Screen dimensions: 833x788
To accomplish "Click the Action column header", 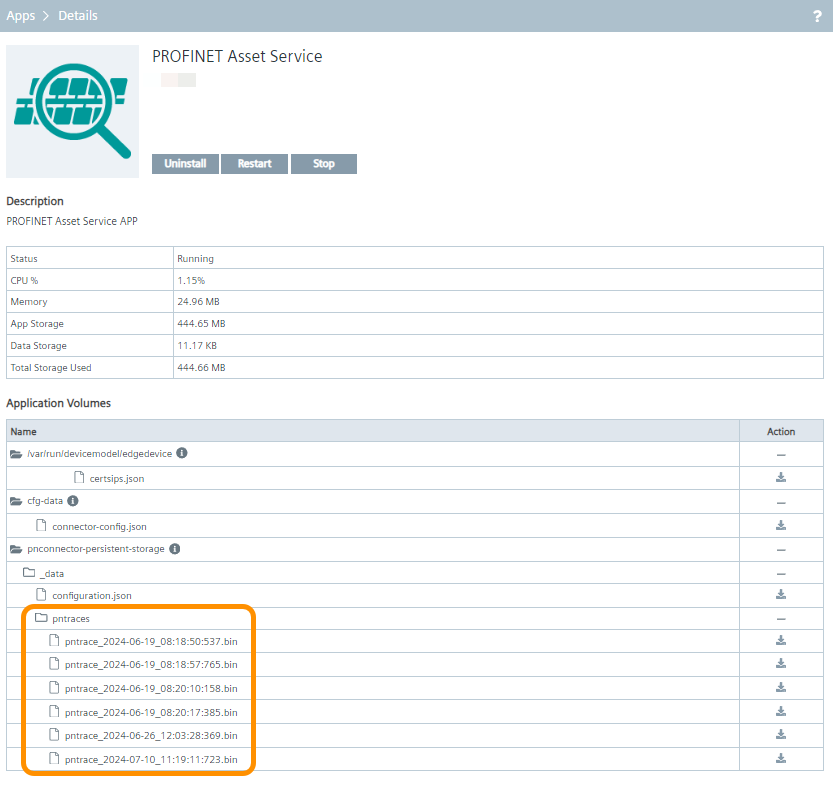I will [781, 432].
